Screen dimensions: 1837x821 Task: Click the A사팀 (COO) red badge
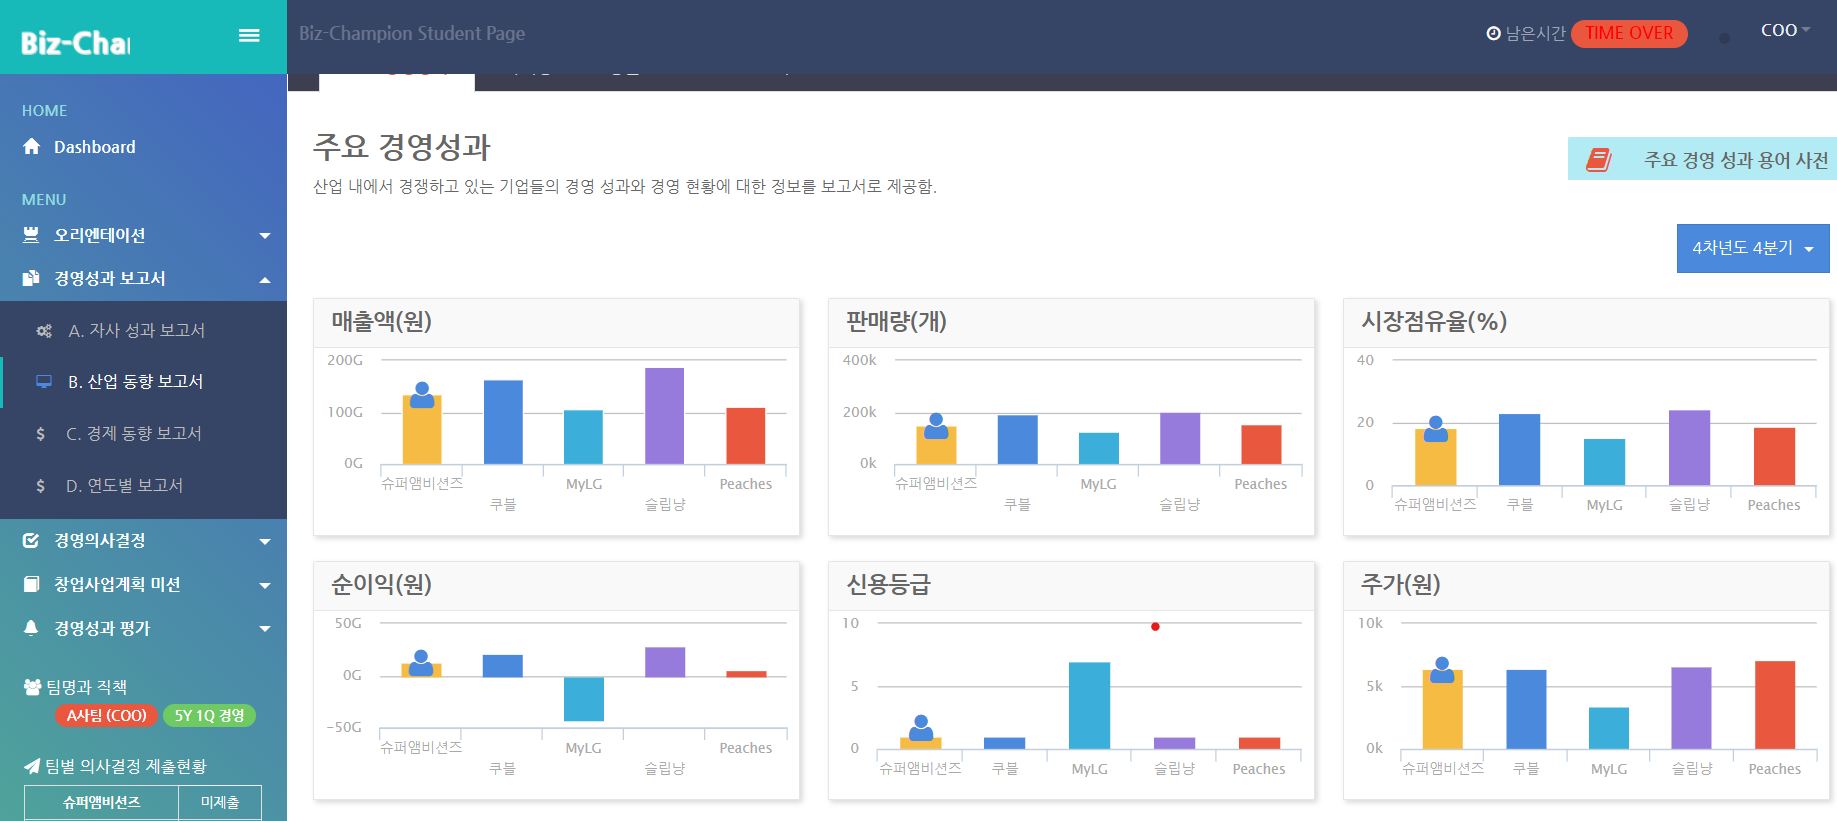106,716
